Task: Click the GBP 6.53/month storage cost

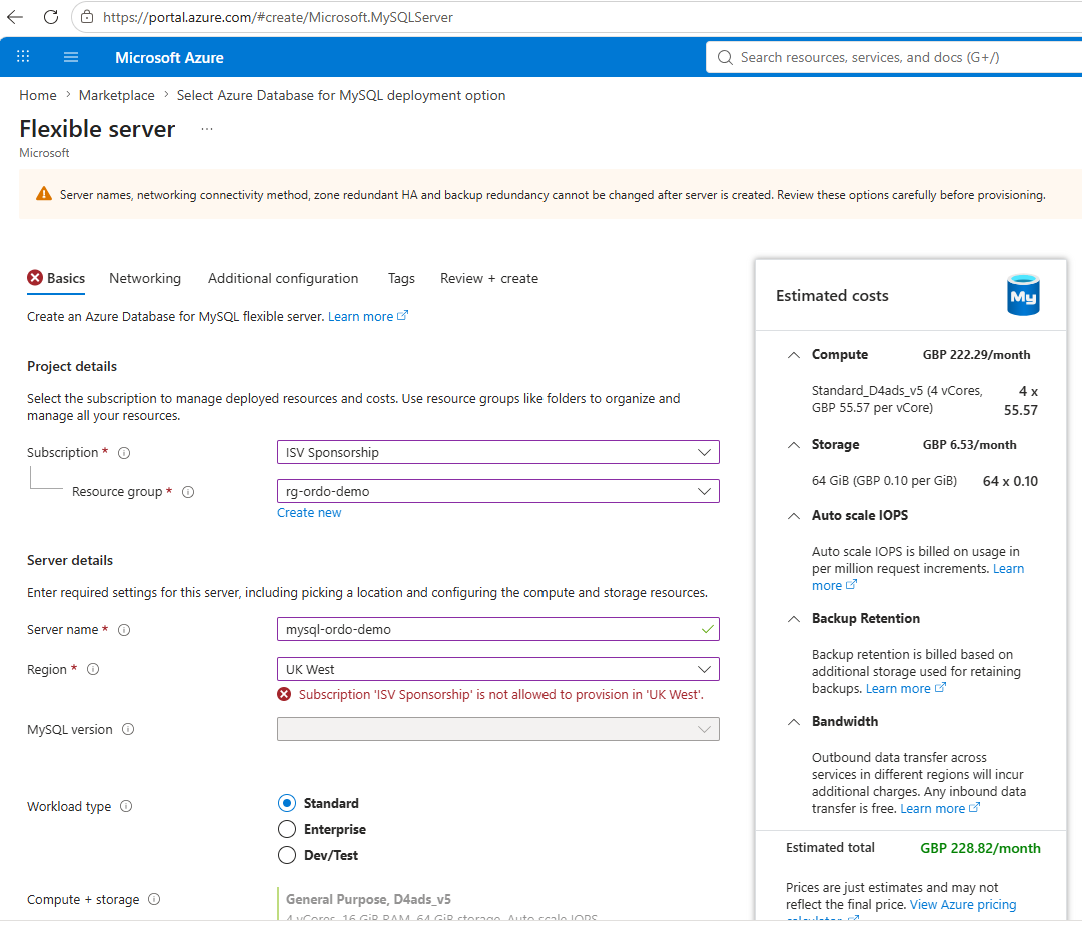Action: (x=970, y=445)
